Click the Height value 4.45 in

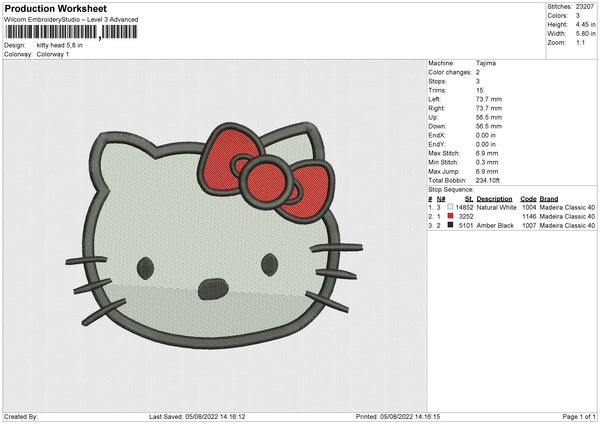(x=585, y=24)
